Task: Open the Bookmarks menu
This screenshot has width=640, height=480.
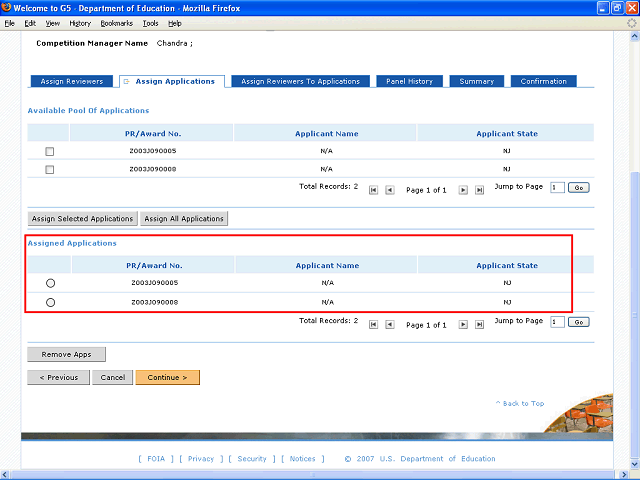Action: (116, 23)
